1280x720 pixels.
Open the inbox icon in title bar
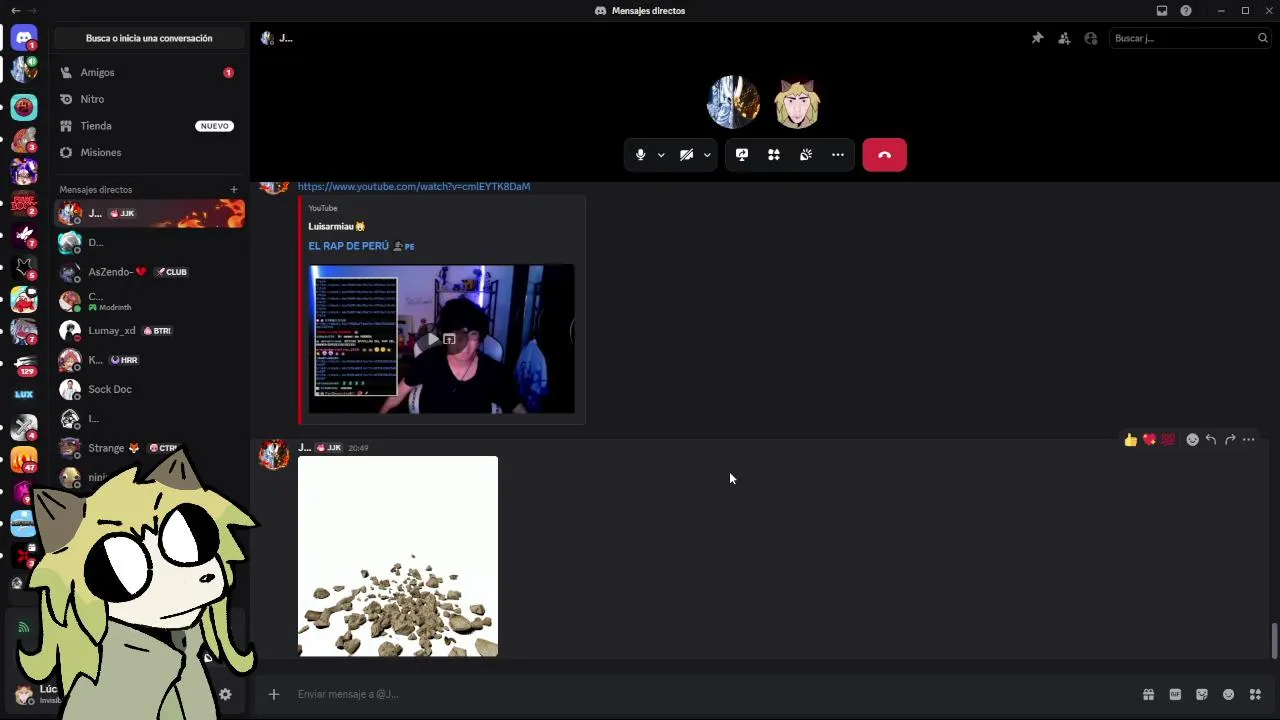pyautogui.click(x=1162, y=10)
